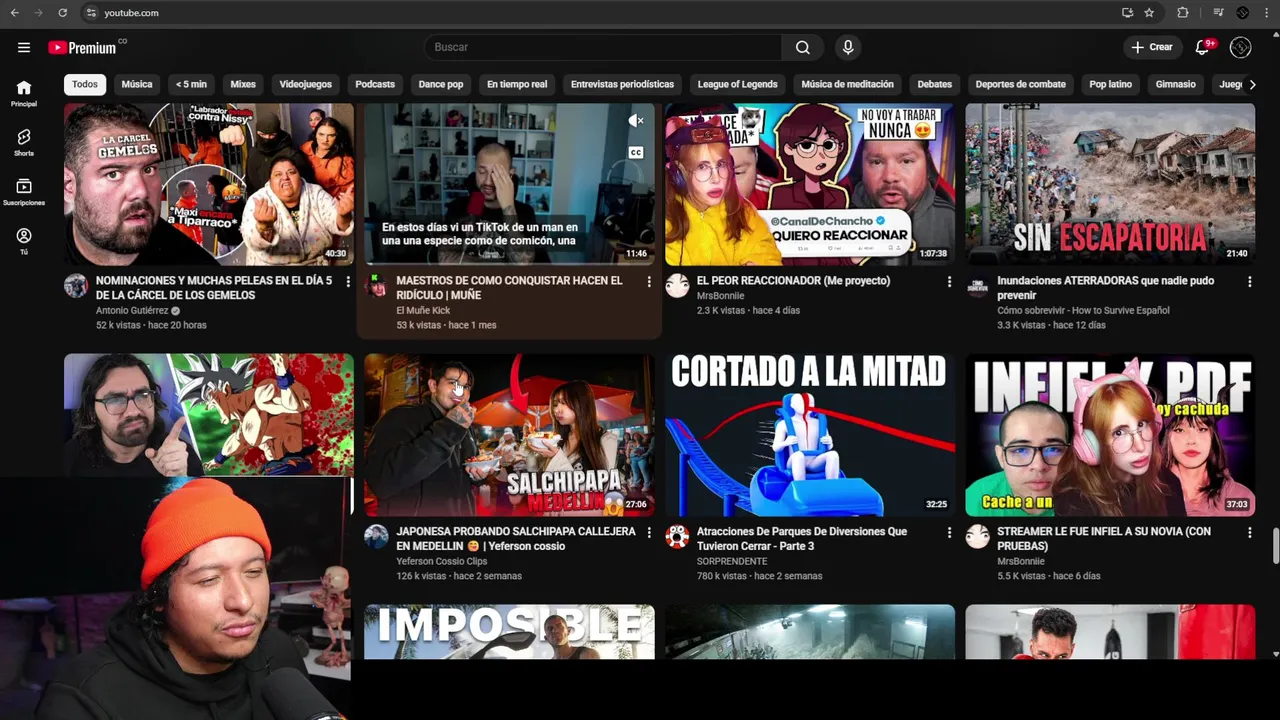Select the En tiempo real chip

coord(517,84)
